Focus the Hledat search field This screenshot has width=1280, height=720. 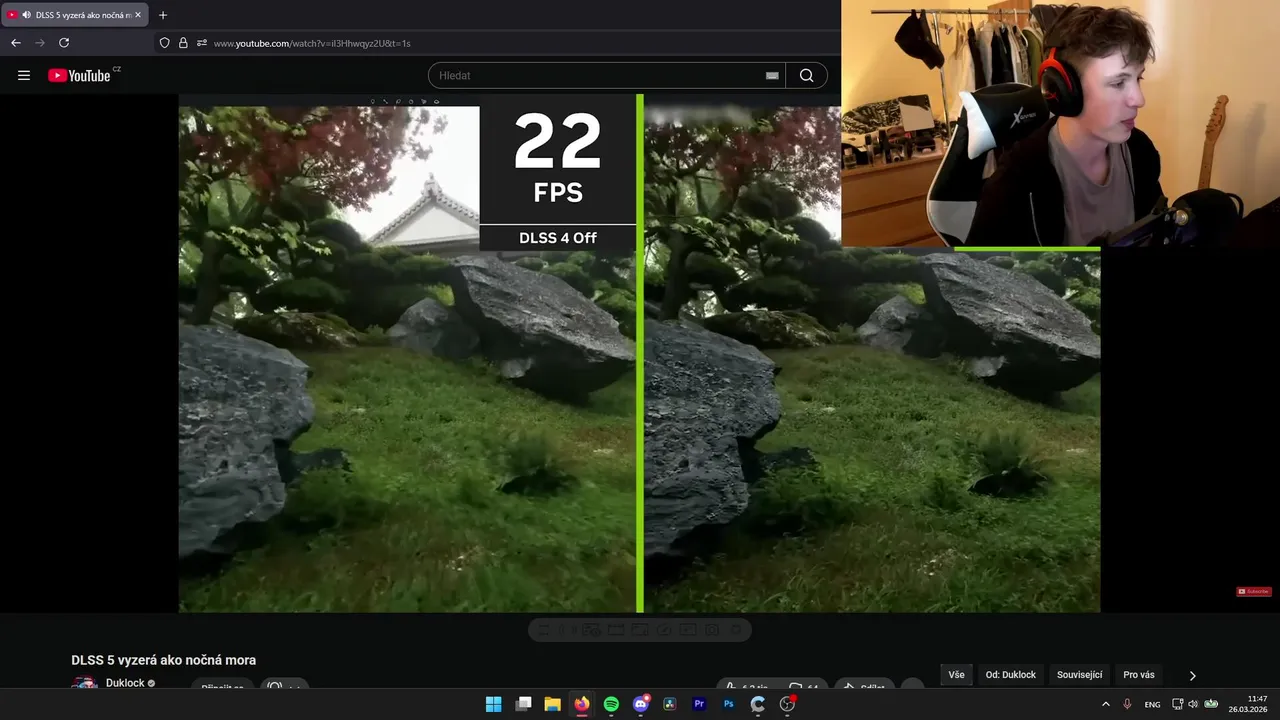[x=607, y=75]
